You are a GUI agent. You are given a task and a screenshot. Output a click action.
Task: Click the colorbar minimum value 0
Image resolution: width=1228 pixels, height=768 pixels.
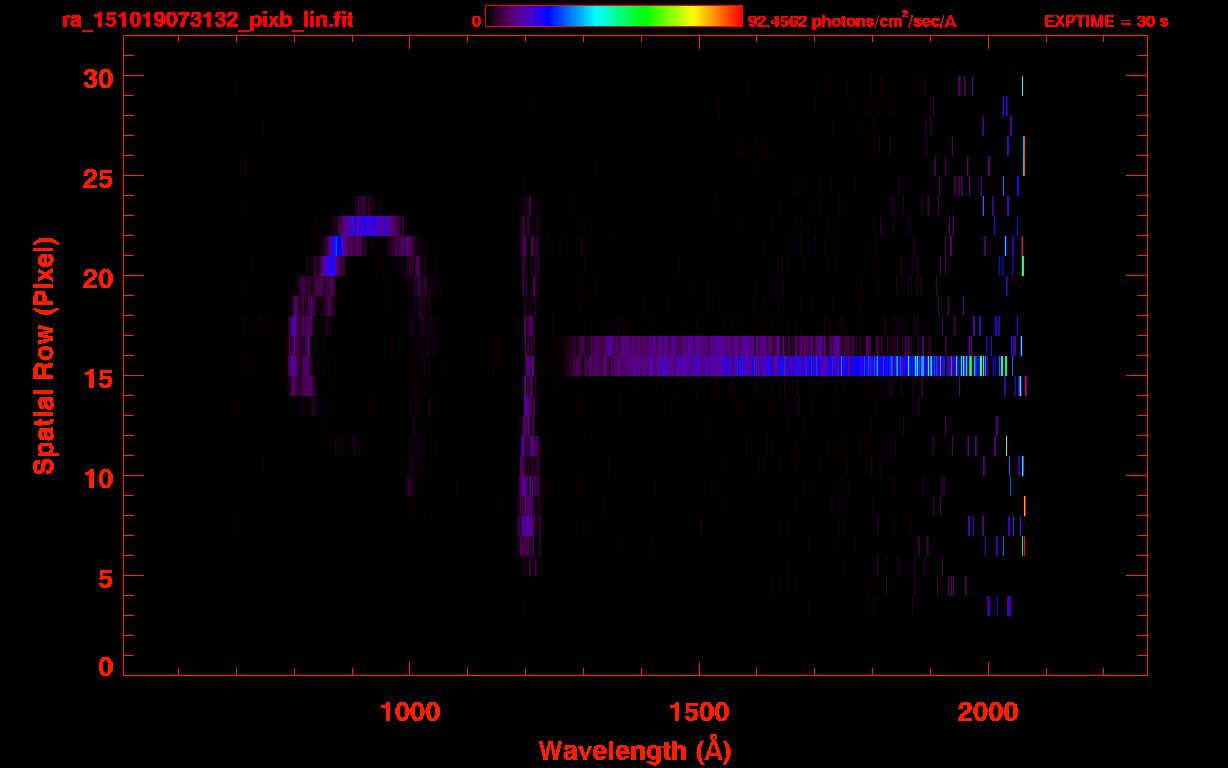pyautogui.click(x=476, y=21)
